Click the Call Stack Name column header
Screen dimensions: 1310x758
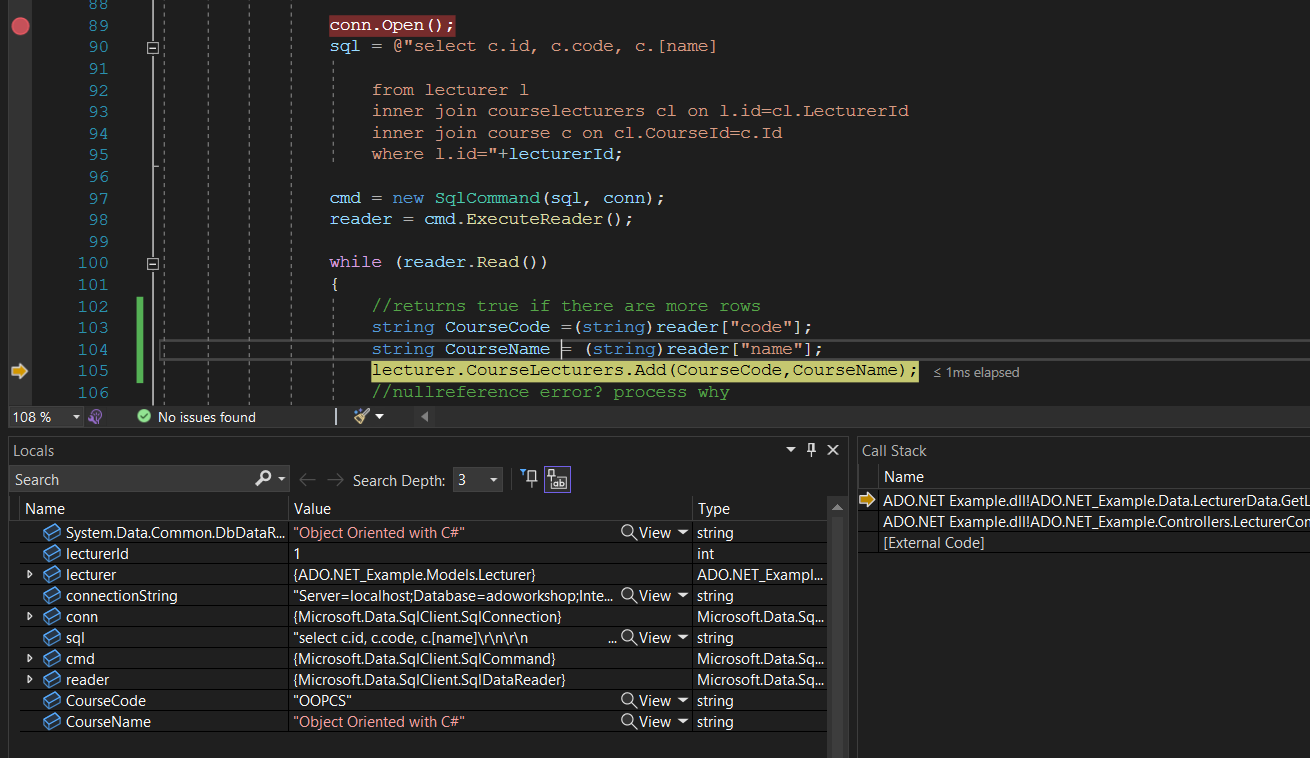[1095, 477]
